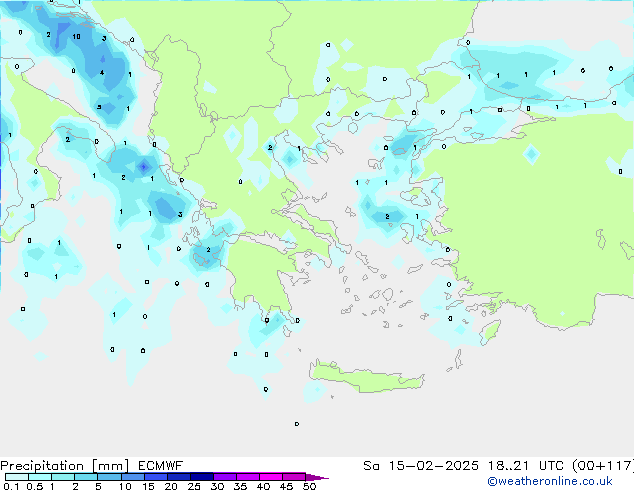Click the above-50 mm legend arrow tip
Viewport: 634px width, 490px height.
tap(317, 477)
